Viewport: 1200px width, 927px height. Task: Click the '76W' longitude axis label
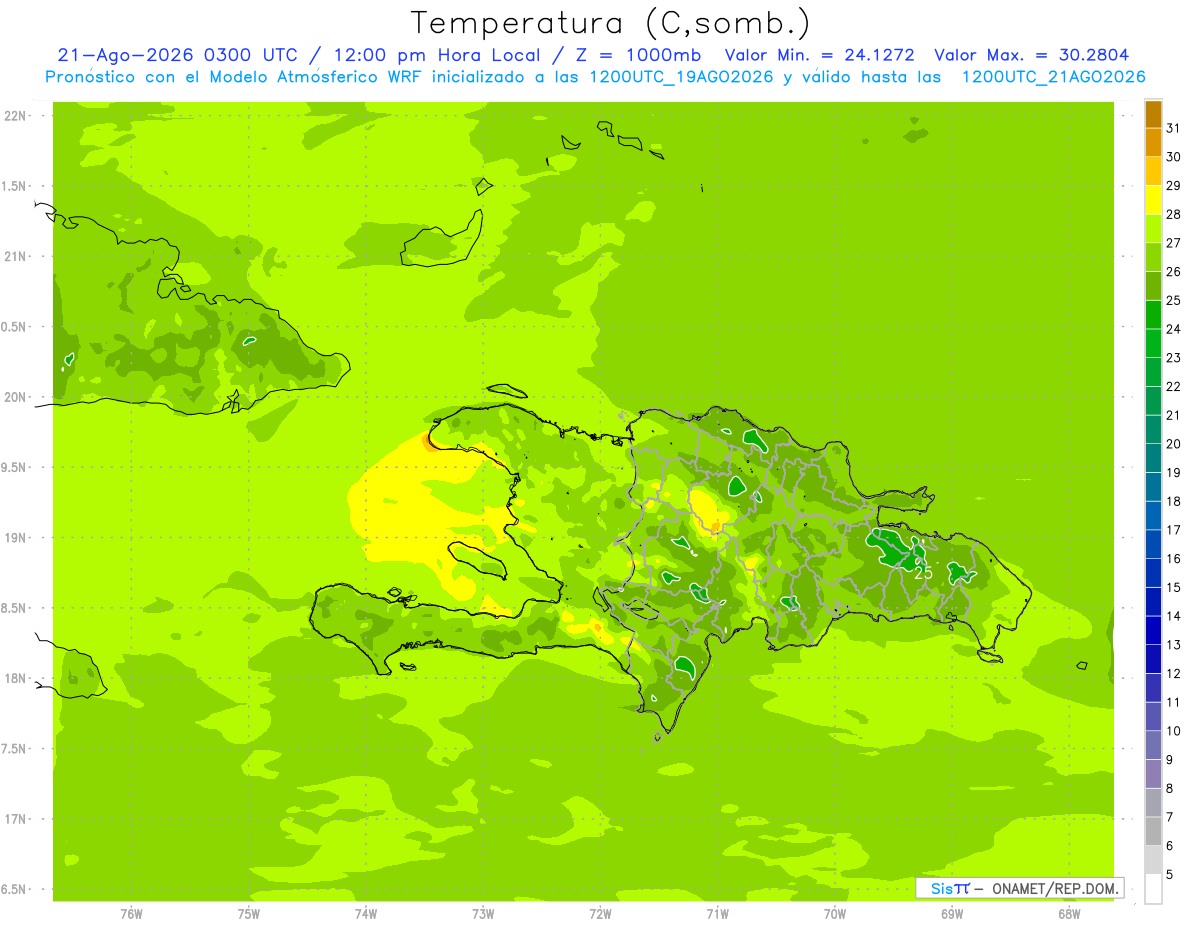(131, 913)
